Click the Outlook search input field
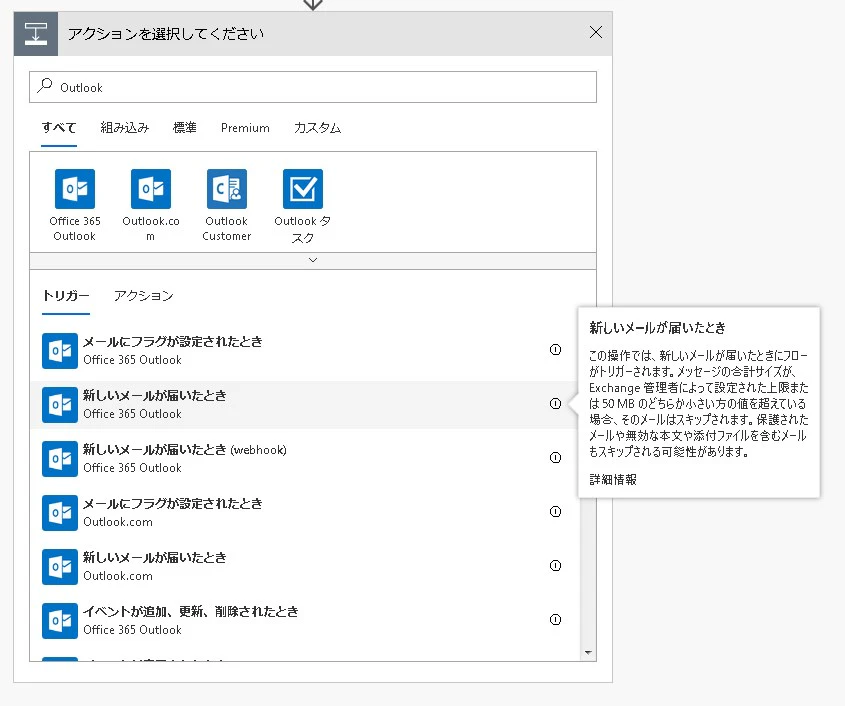The image size is (845, 706). (313, 87)
